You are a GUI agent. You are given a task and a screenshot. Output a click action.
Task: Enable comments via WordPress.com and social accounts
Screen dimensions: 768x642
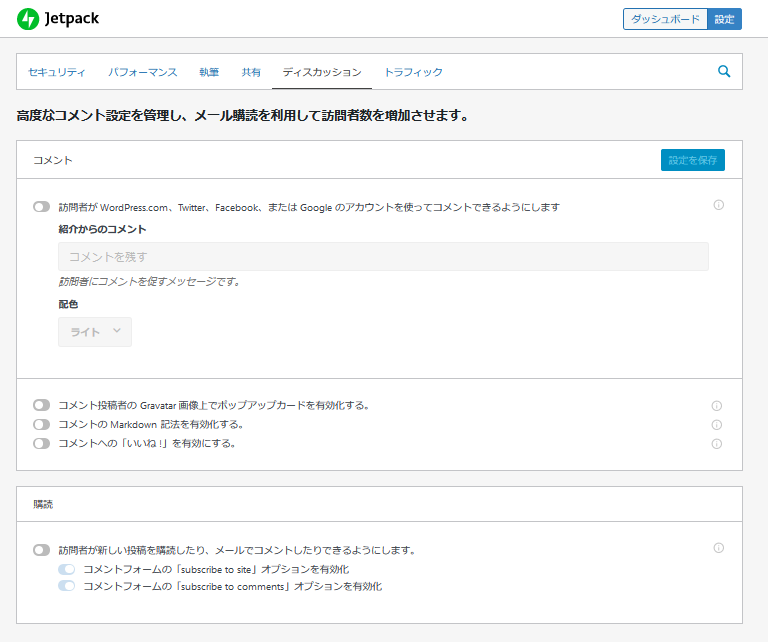(x=41, y=207)
